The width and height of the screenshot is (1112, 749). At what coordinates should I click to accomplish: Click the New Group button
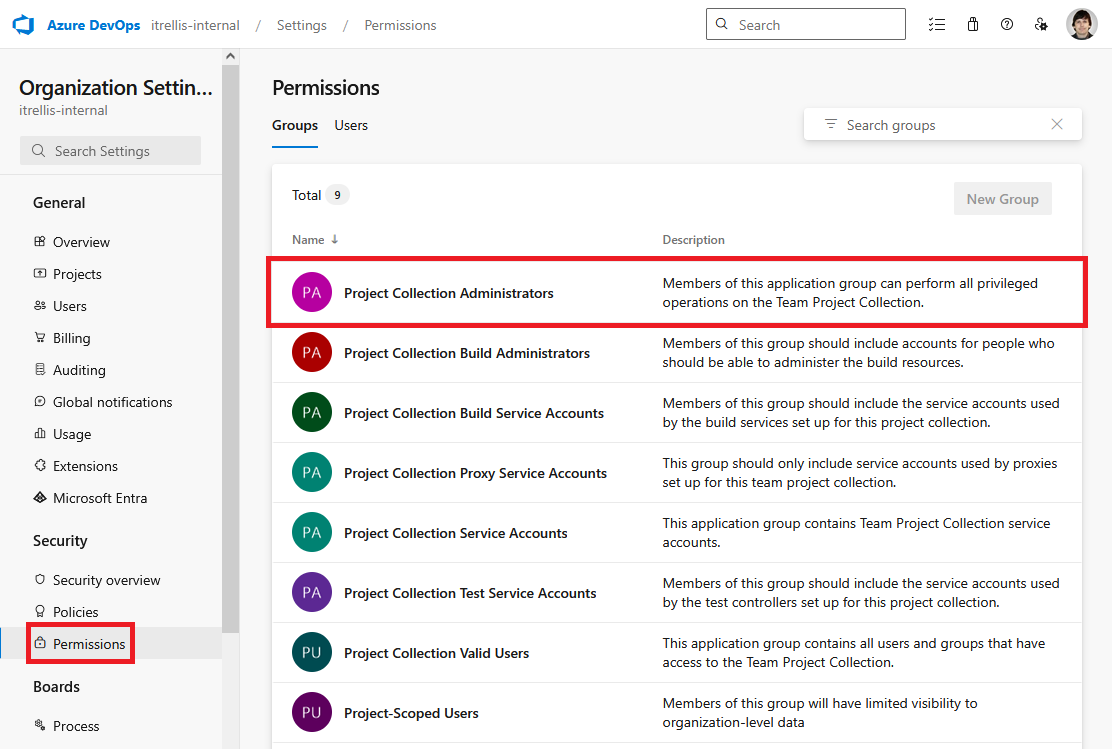1002,199
